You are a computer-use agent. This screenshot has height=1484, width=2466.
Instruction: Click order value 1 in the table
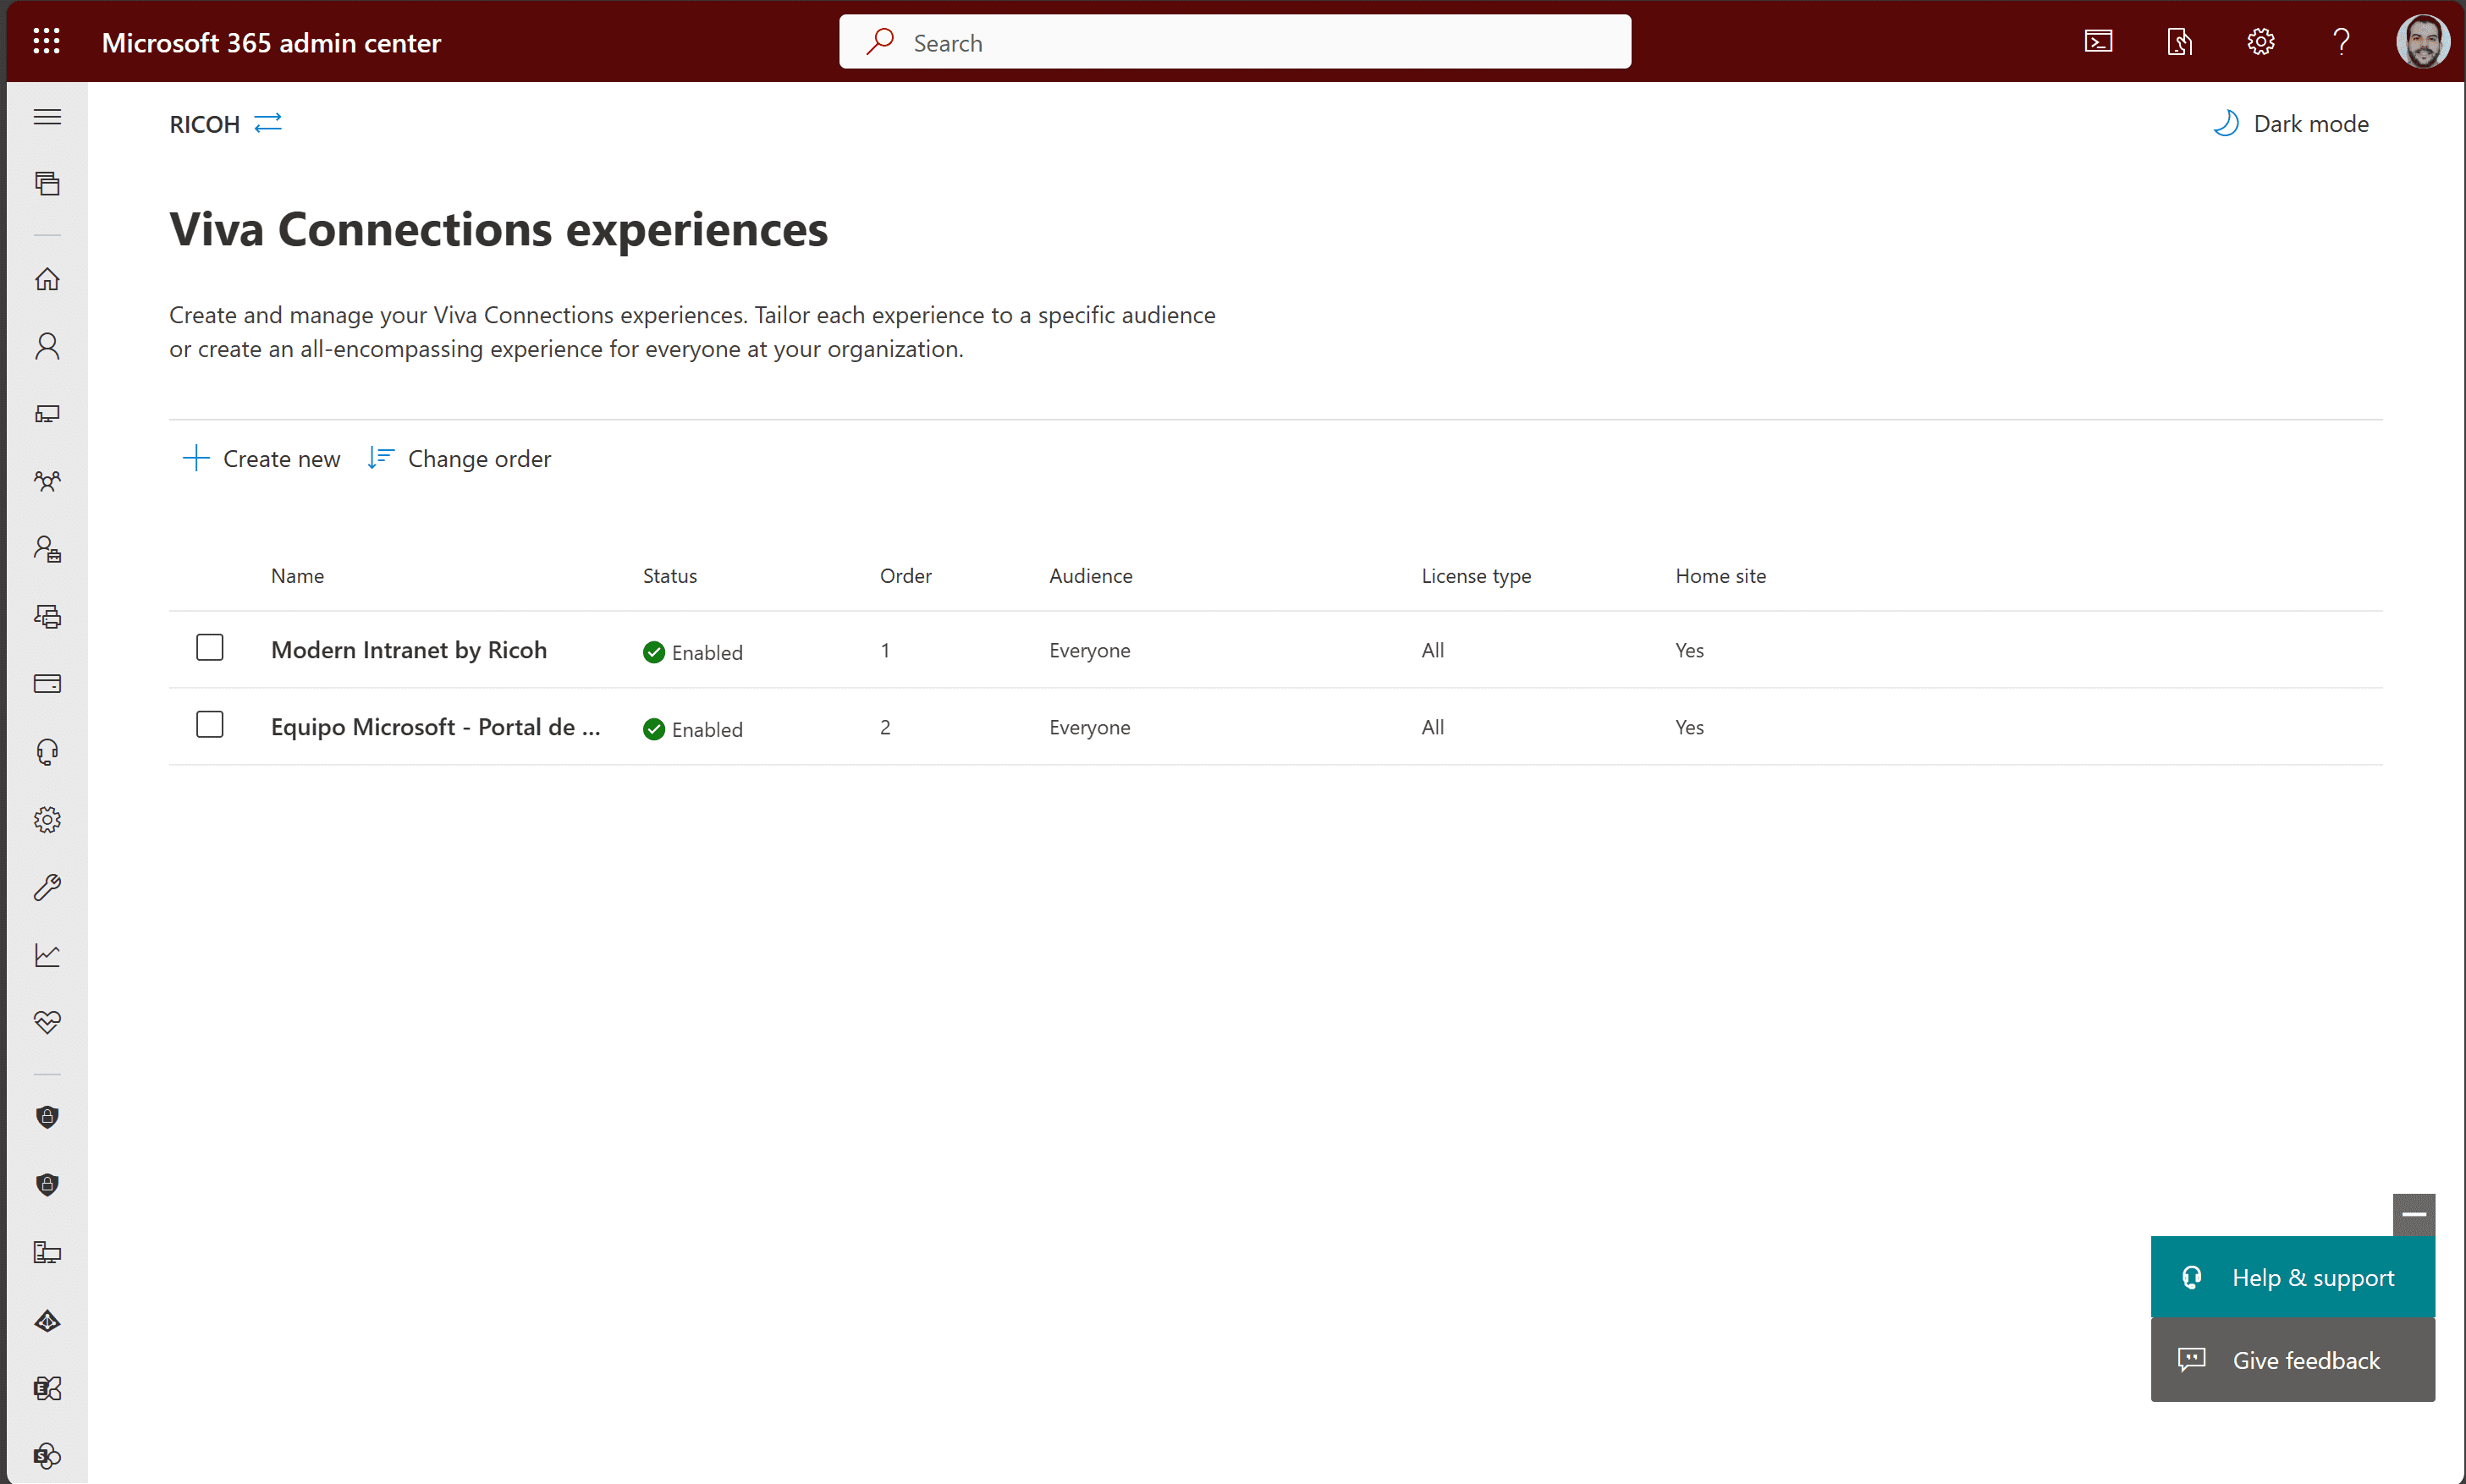pyautogui.click(x=885, y=650)
